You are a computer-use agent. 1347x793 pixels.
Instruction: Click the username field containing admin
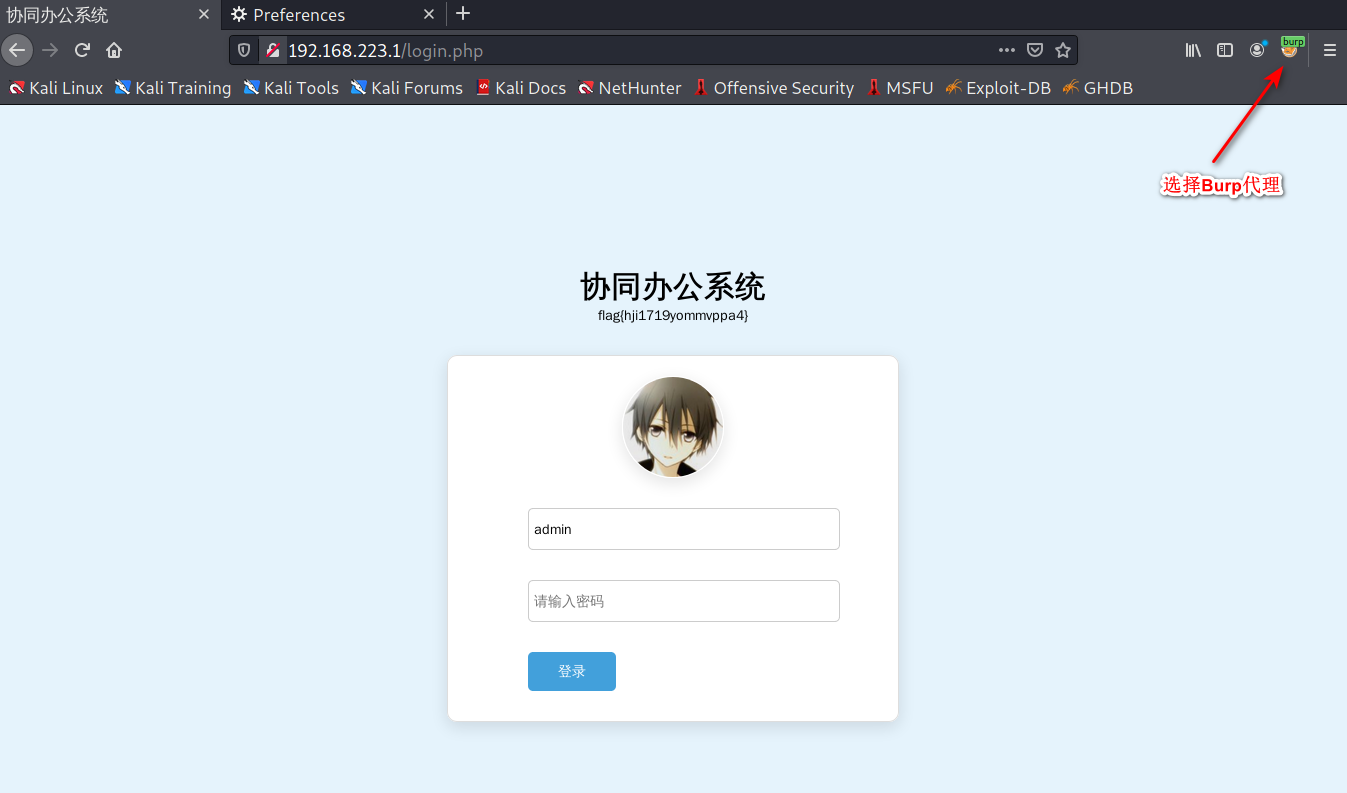[683, 529]
